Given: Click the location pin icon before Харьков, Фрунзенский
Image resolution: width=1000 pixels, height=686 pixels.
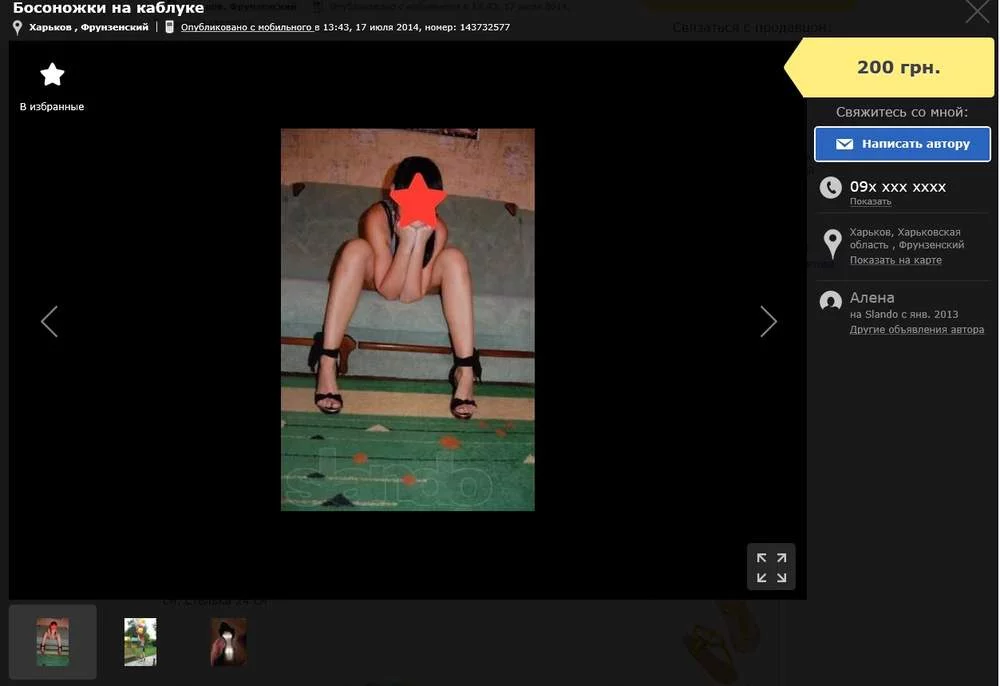Looking at the screenshot, I should (16, 27).
